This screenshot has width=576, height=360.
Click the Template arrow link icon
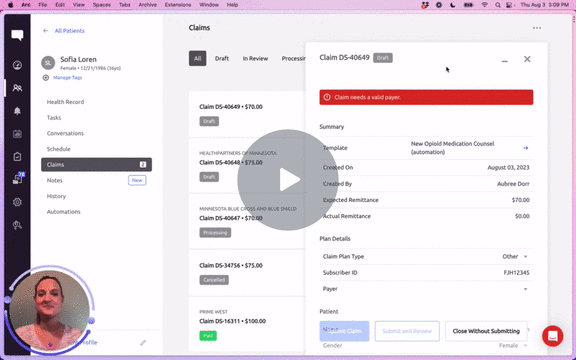[x=526, y=148]
